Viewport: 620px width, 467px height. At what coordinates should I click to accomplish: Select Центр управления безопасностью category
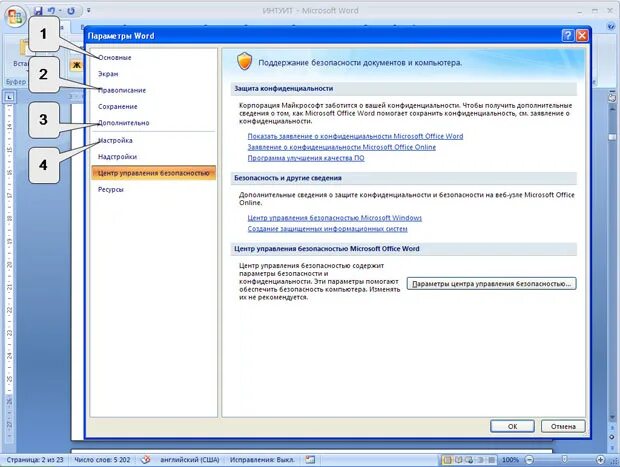tap(153, 173)
